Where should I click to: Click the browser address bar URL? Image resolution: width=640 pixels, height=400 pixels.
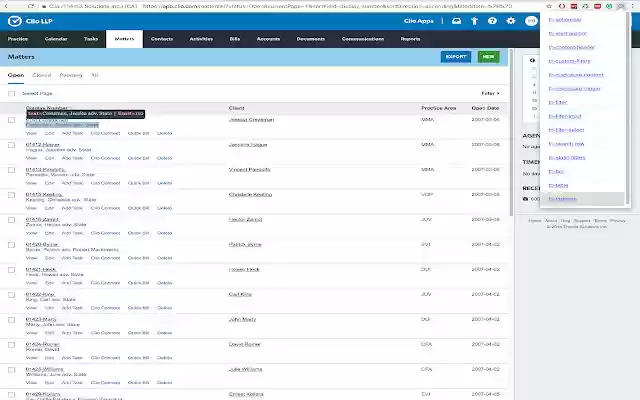327,6
